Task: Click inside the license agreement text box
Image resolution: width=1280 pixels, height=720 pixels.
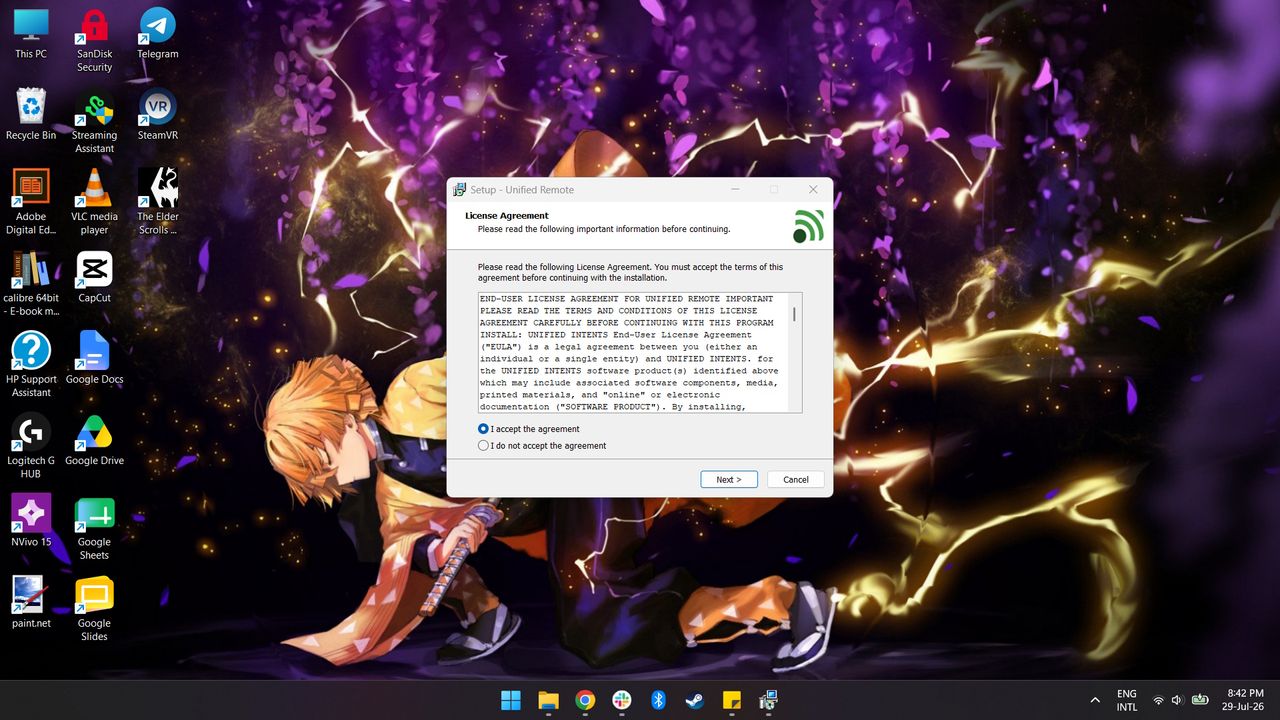Action: pos(633,352)
